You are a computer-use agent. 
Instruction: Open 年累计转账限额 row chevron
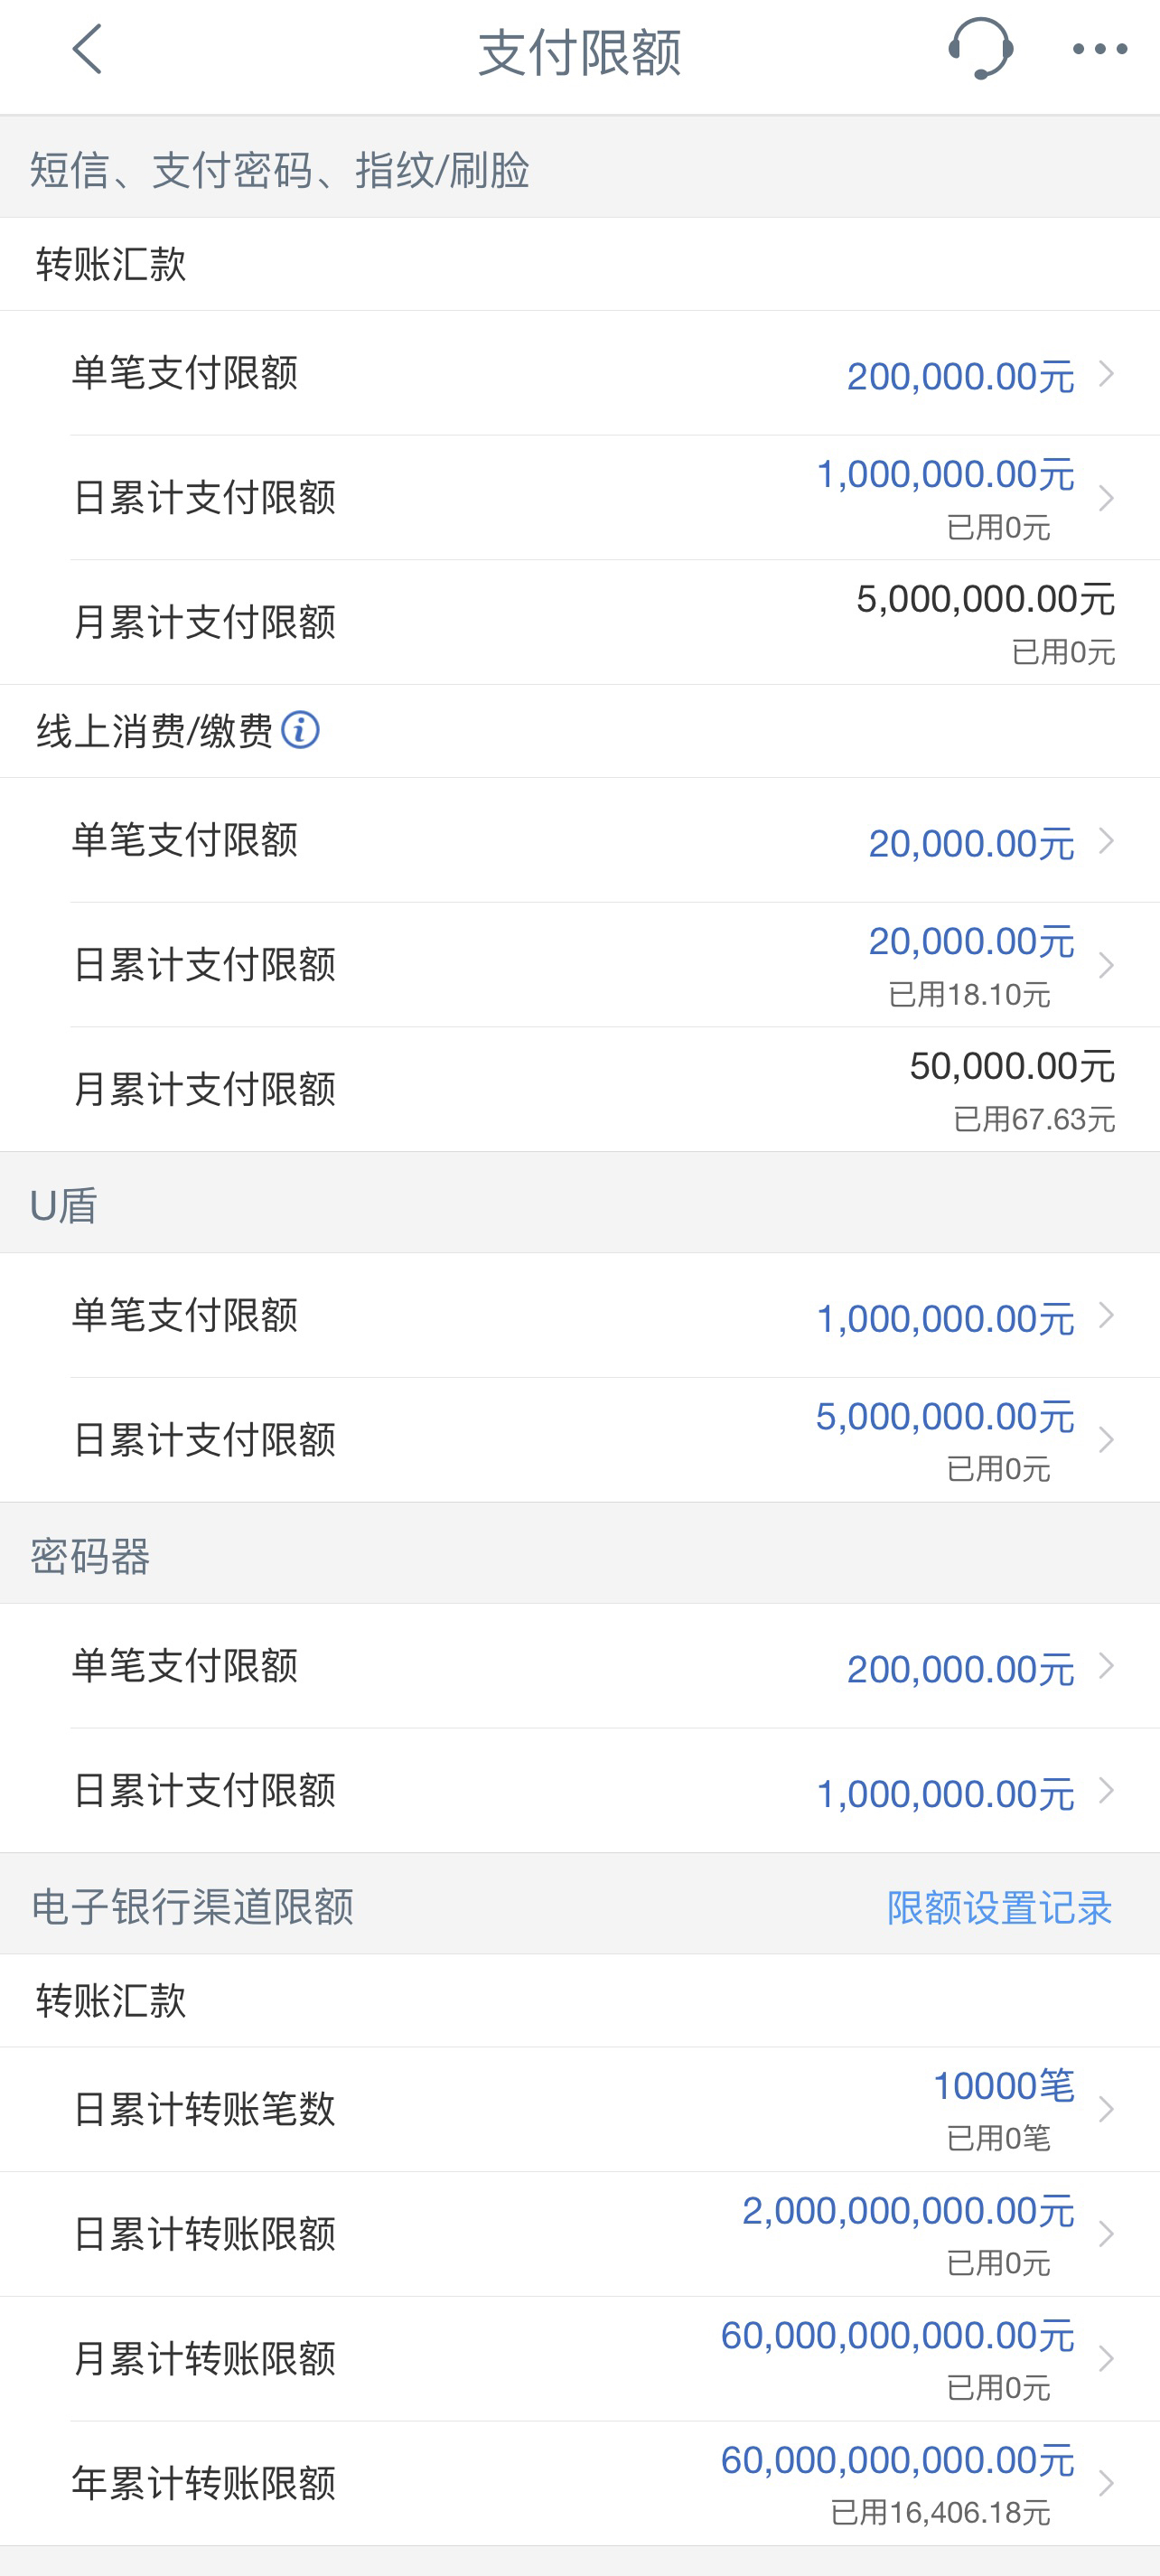[x=1106, y=2483]
